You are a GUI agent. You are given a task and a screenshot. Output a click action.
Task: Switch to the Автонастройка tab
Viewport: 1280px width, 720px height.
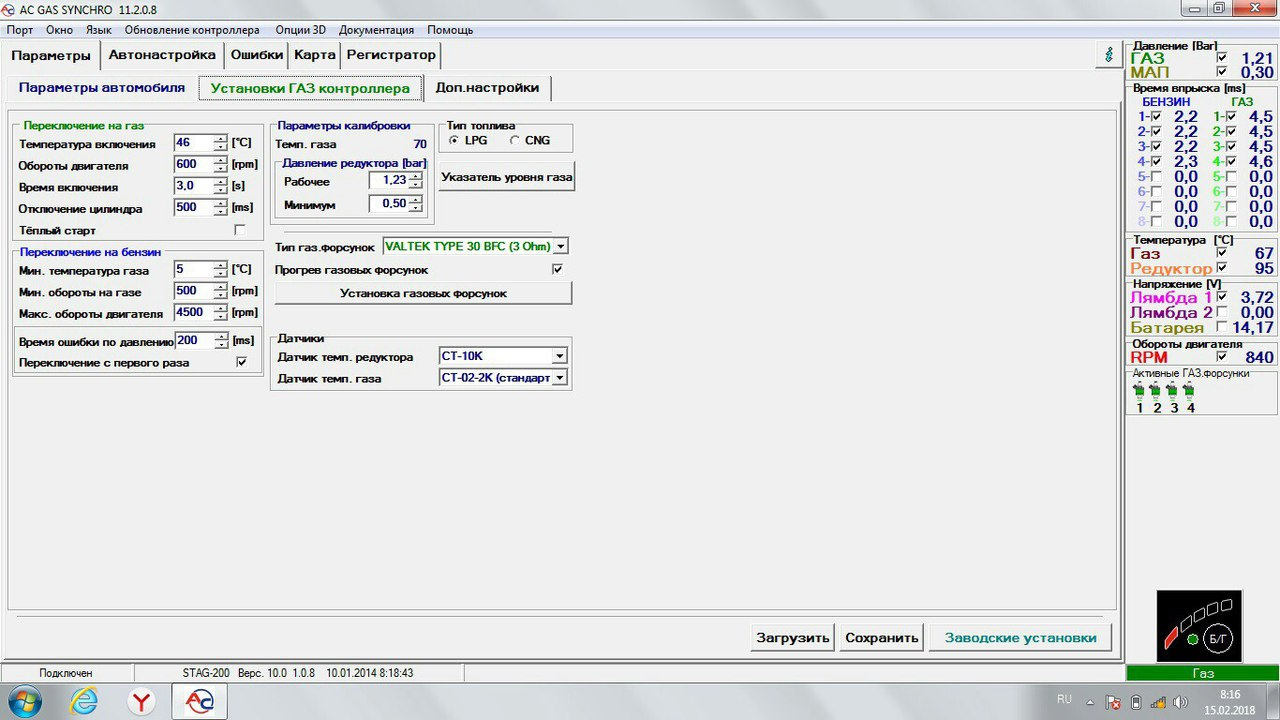[162, 55]
